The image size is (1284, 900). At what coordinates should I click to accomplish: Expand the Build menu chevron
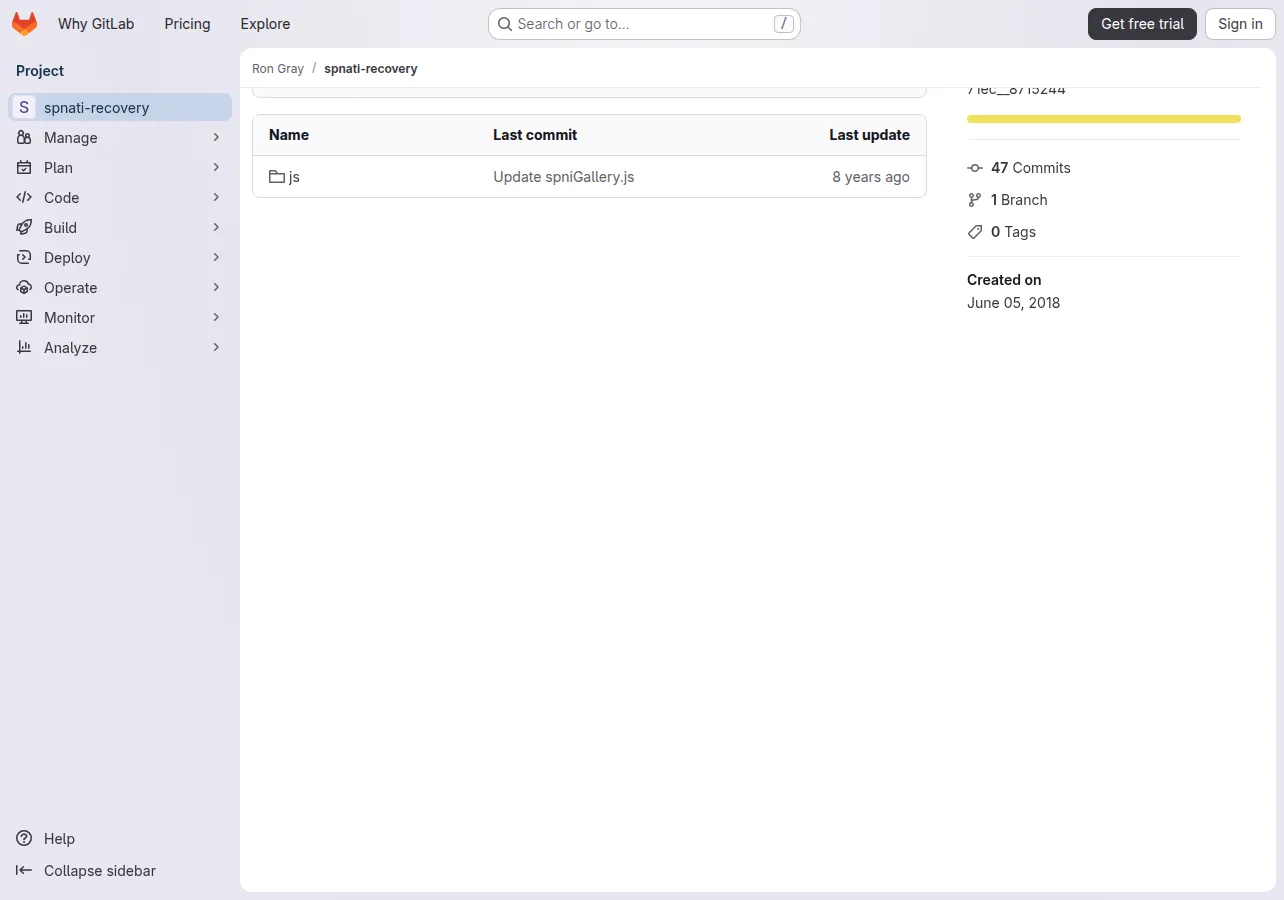(216, 228)
